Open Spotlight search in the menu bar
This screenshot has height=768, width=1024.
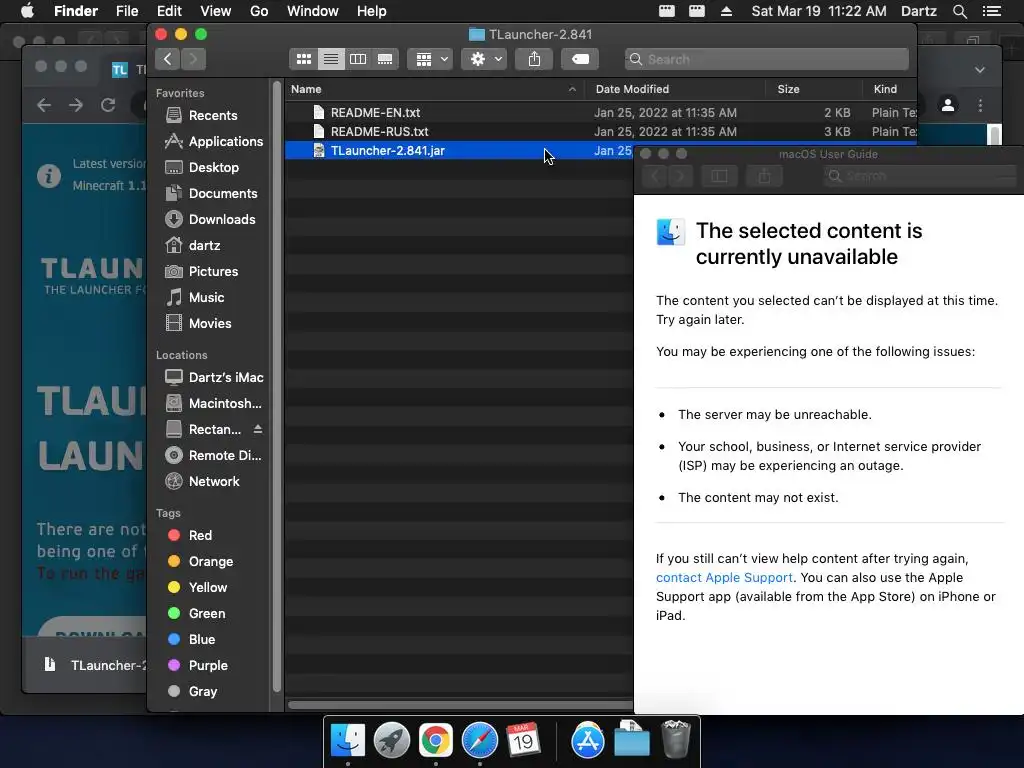tap(959, 11)
